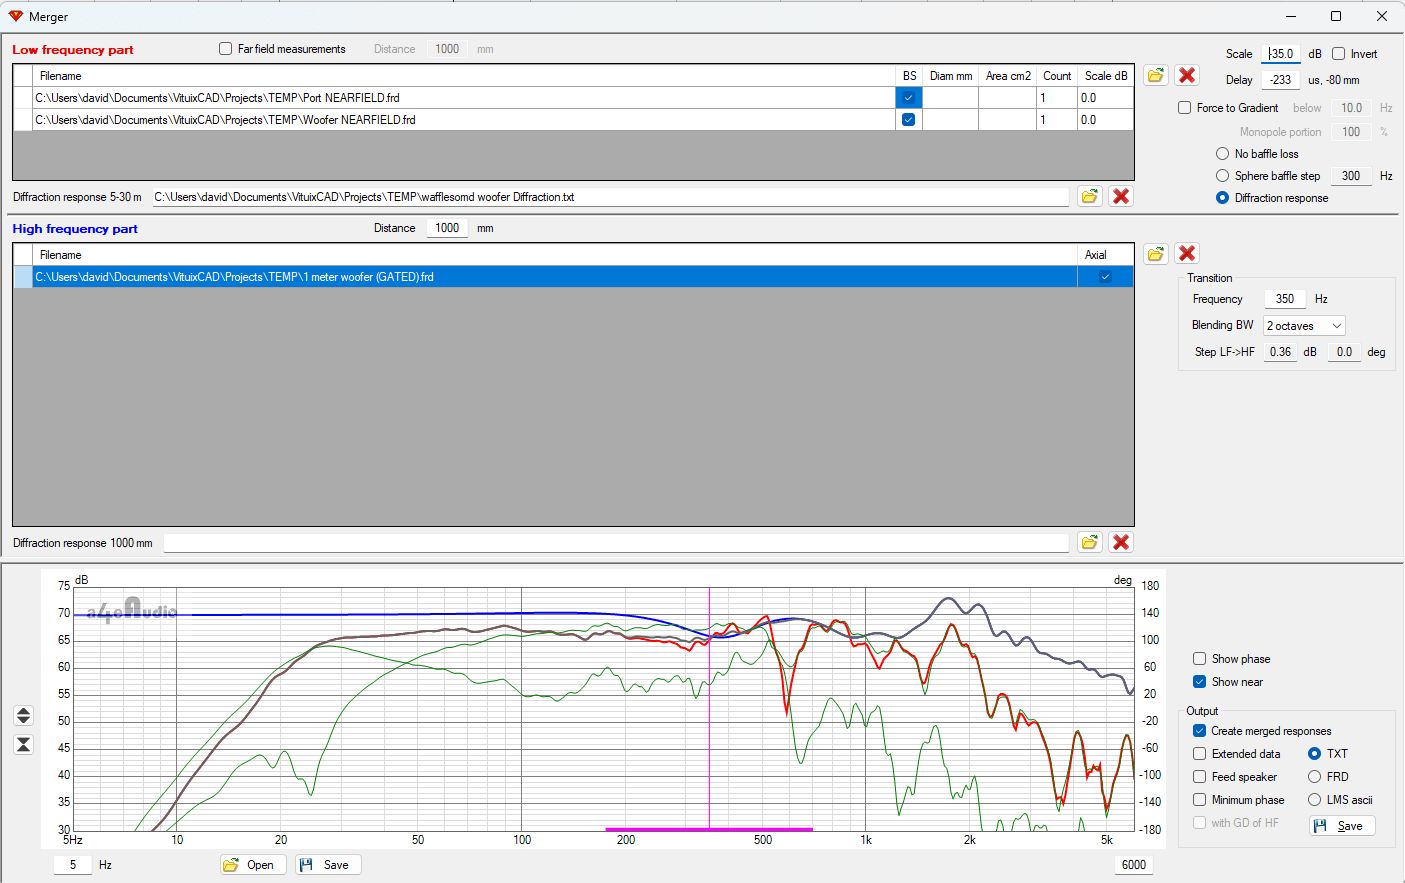Click the 5-30 m diffraction response path field
This screenshot has width=1405, height=883.
tap(610, 197)
